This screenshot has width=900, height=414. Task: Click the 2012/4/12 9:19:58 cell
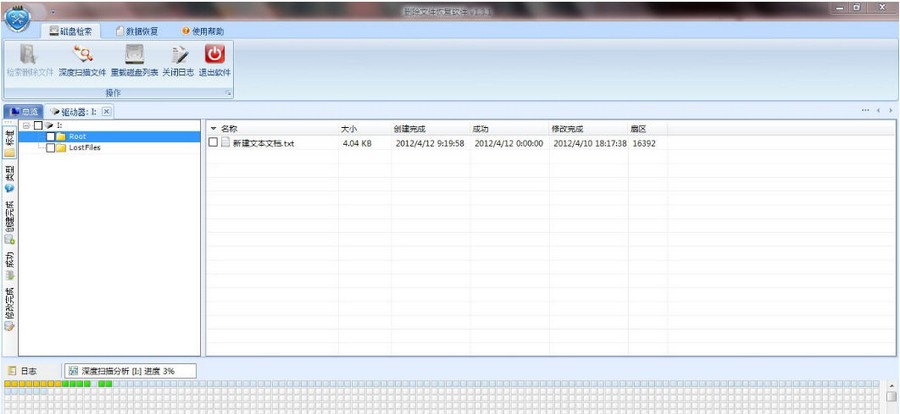click(430, 143)
